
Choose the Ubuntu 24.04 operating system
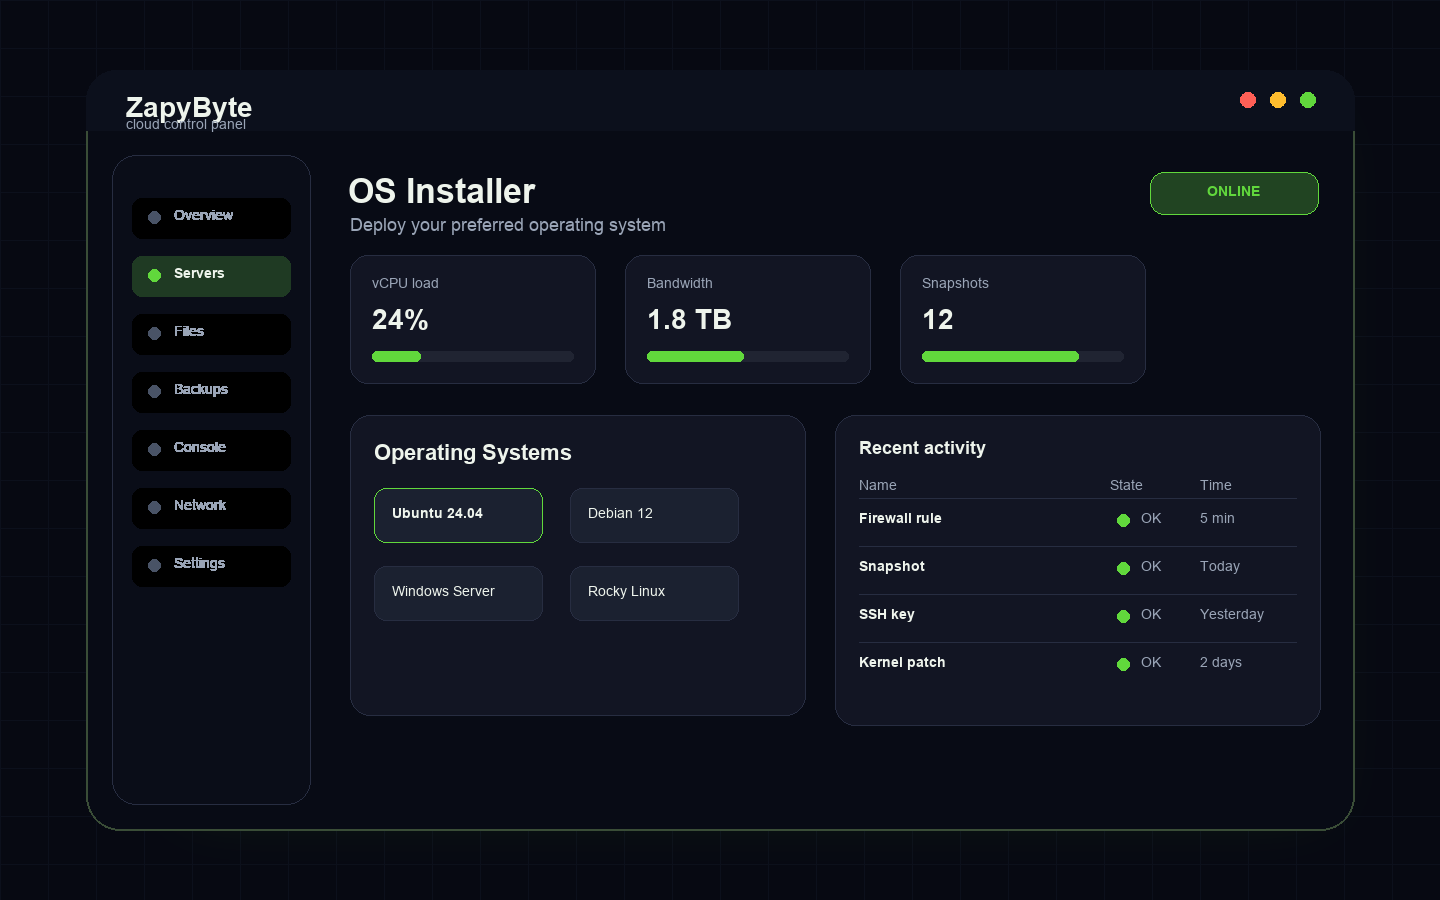pos(458,515)
